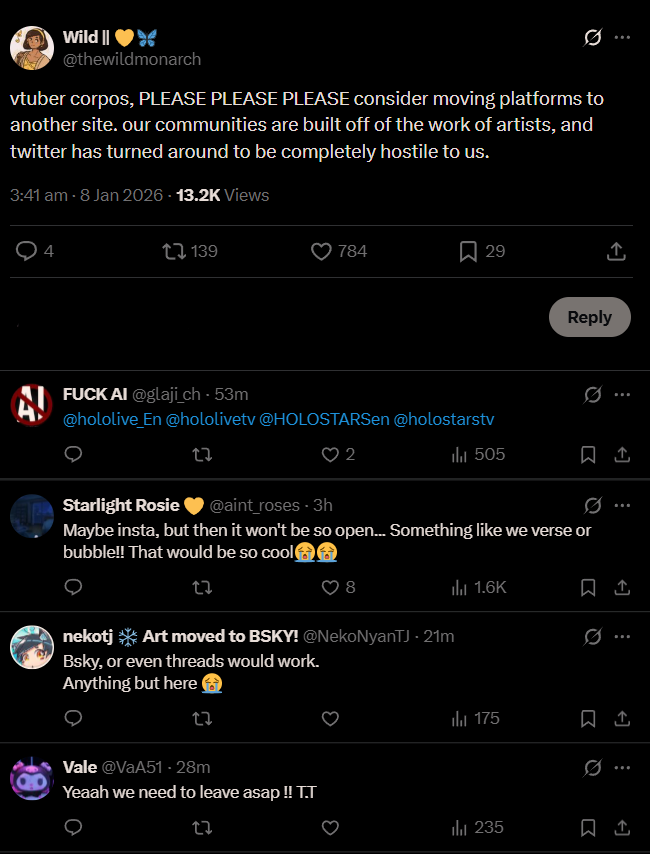This screenshot has width=650, height=854.
Task: Open more options on FUCK AI's reply
Action: (x=622, y=394)
